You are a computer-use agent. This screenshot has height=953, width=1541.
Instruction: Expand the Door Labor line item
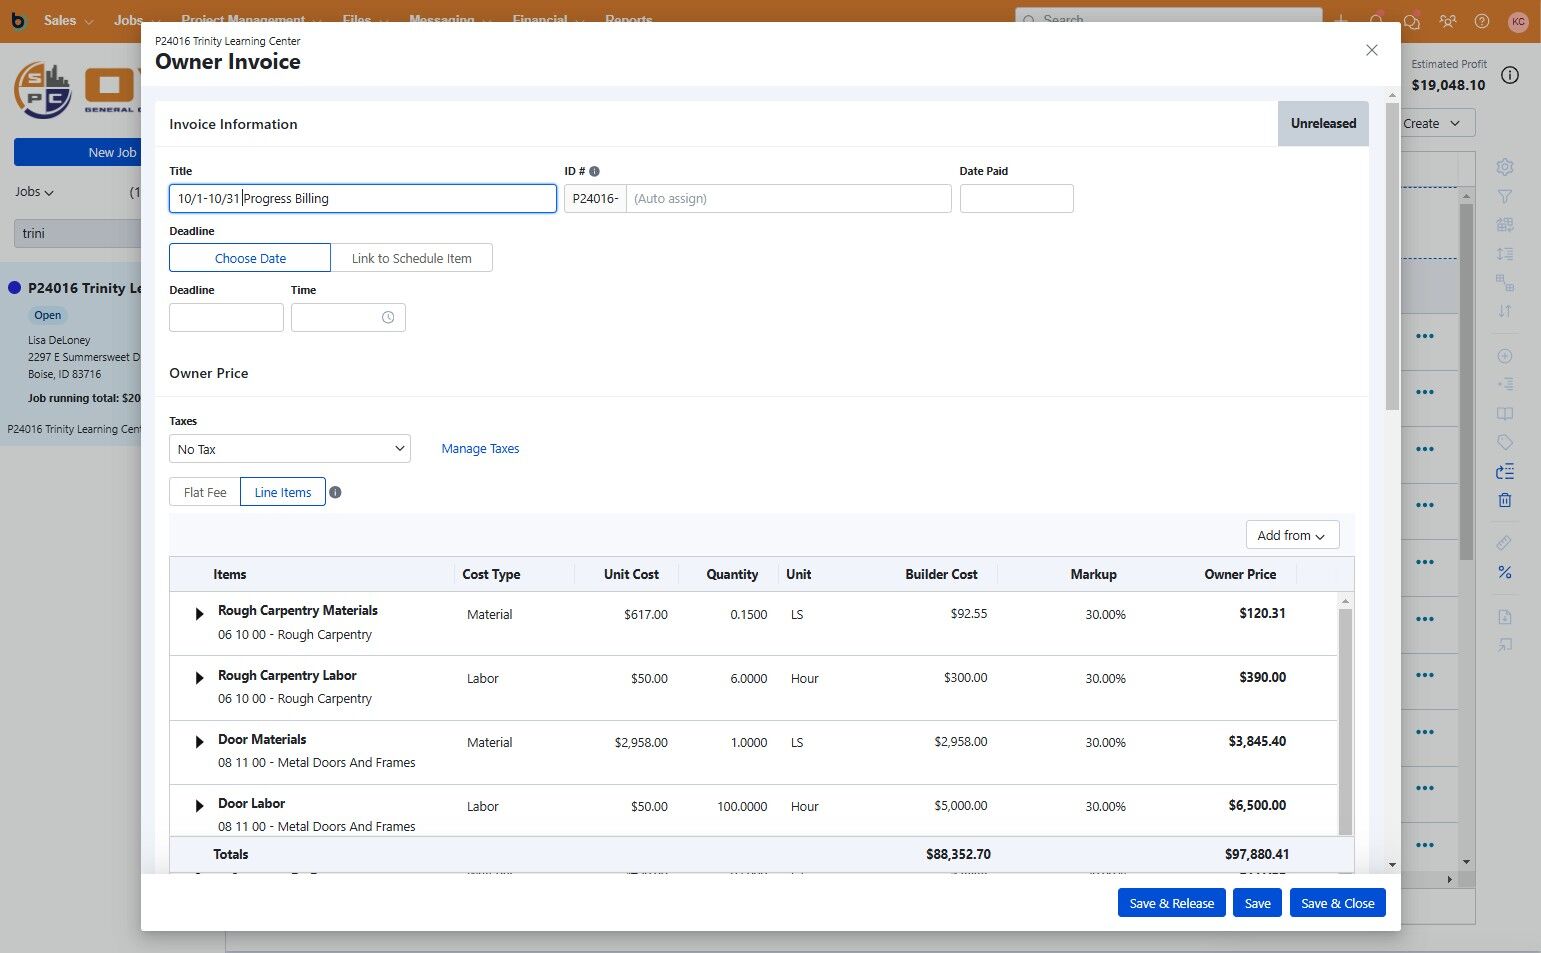click(199, 806)
